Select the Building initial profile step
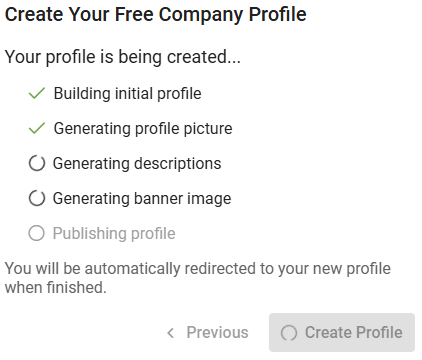The width and height of the screenshot is (422, 360). [x=128, y=94]
